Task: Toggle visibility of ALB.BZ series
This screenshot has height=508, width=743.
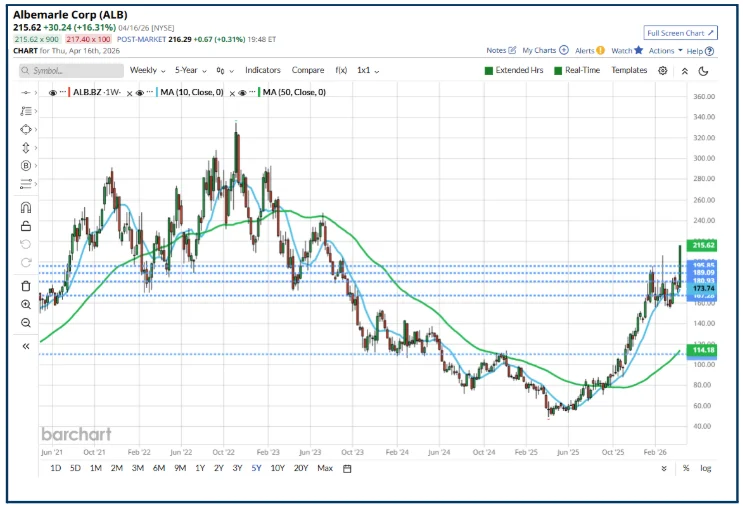Action: (x=53, y=92)
